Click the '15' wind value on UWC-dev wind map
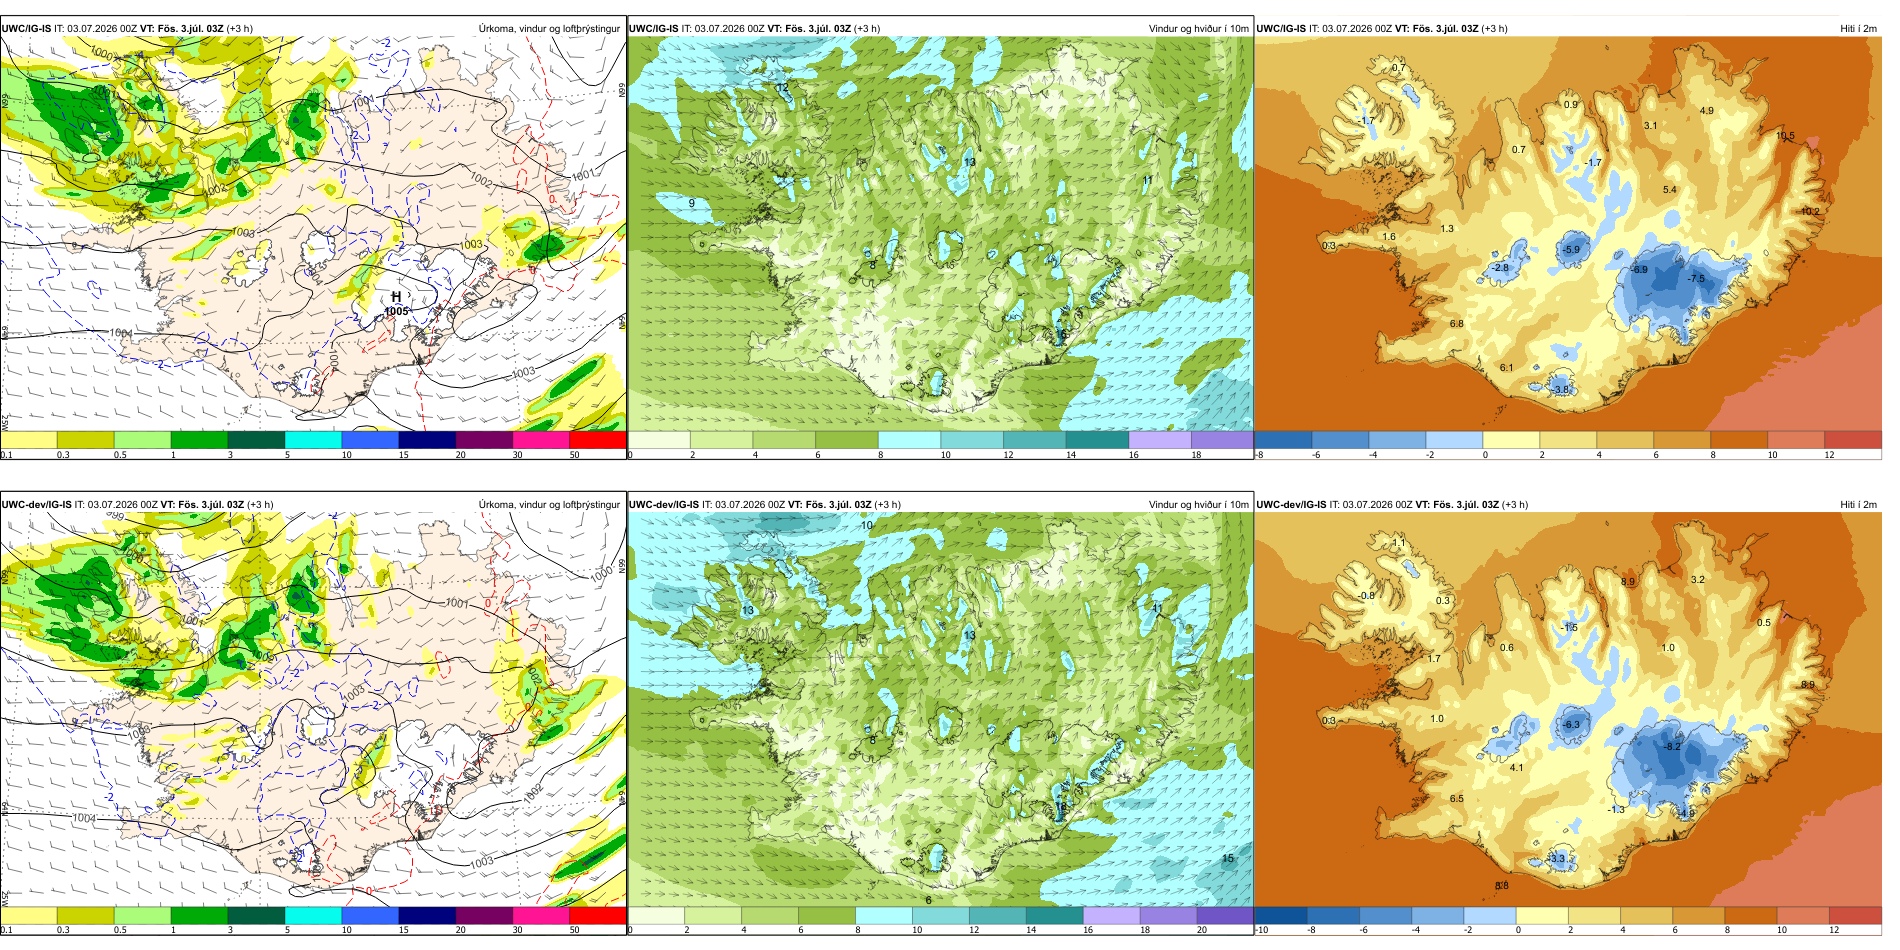 (1228, 858)
